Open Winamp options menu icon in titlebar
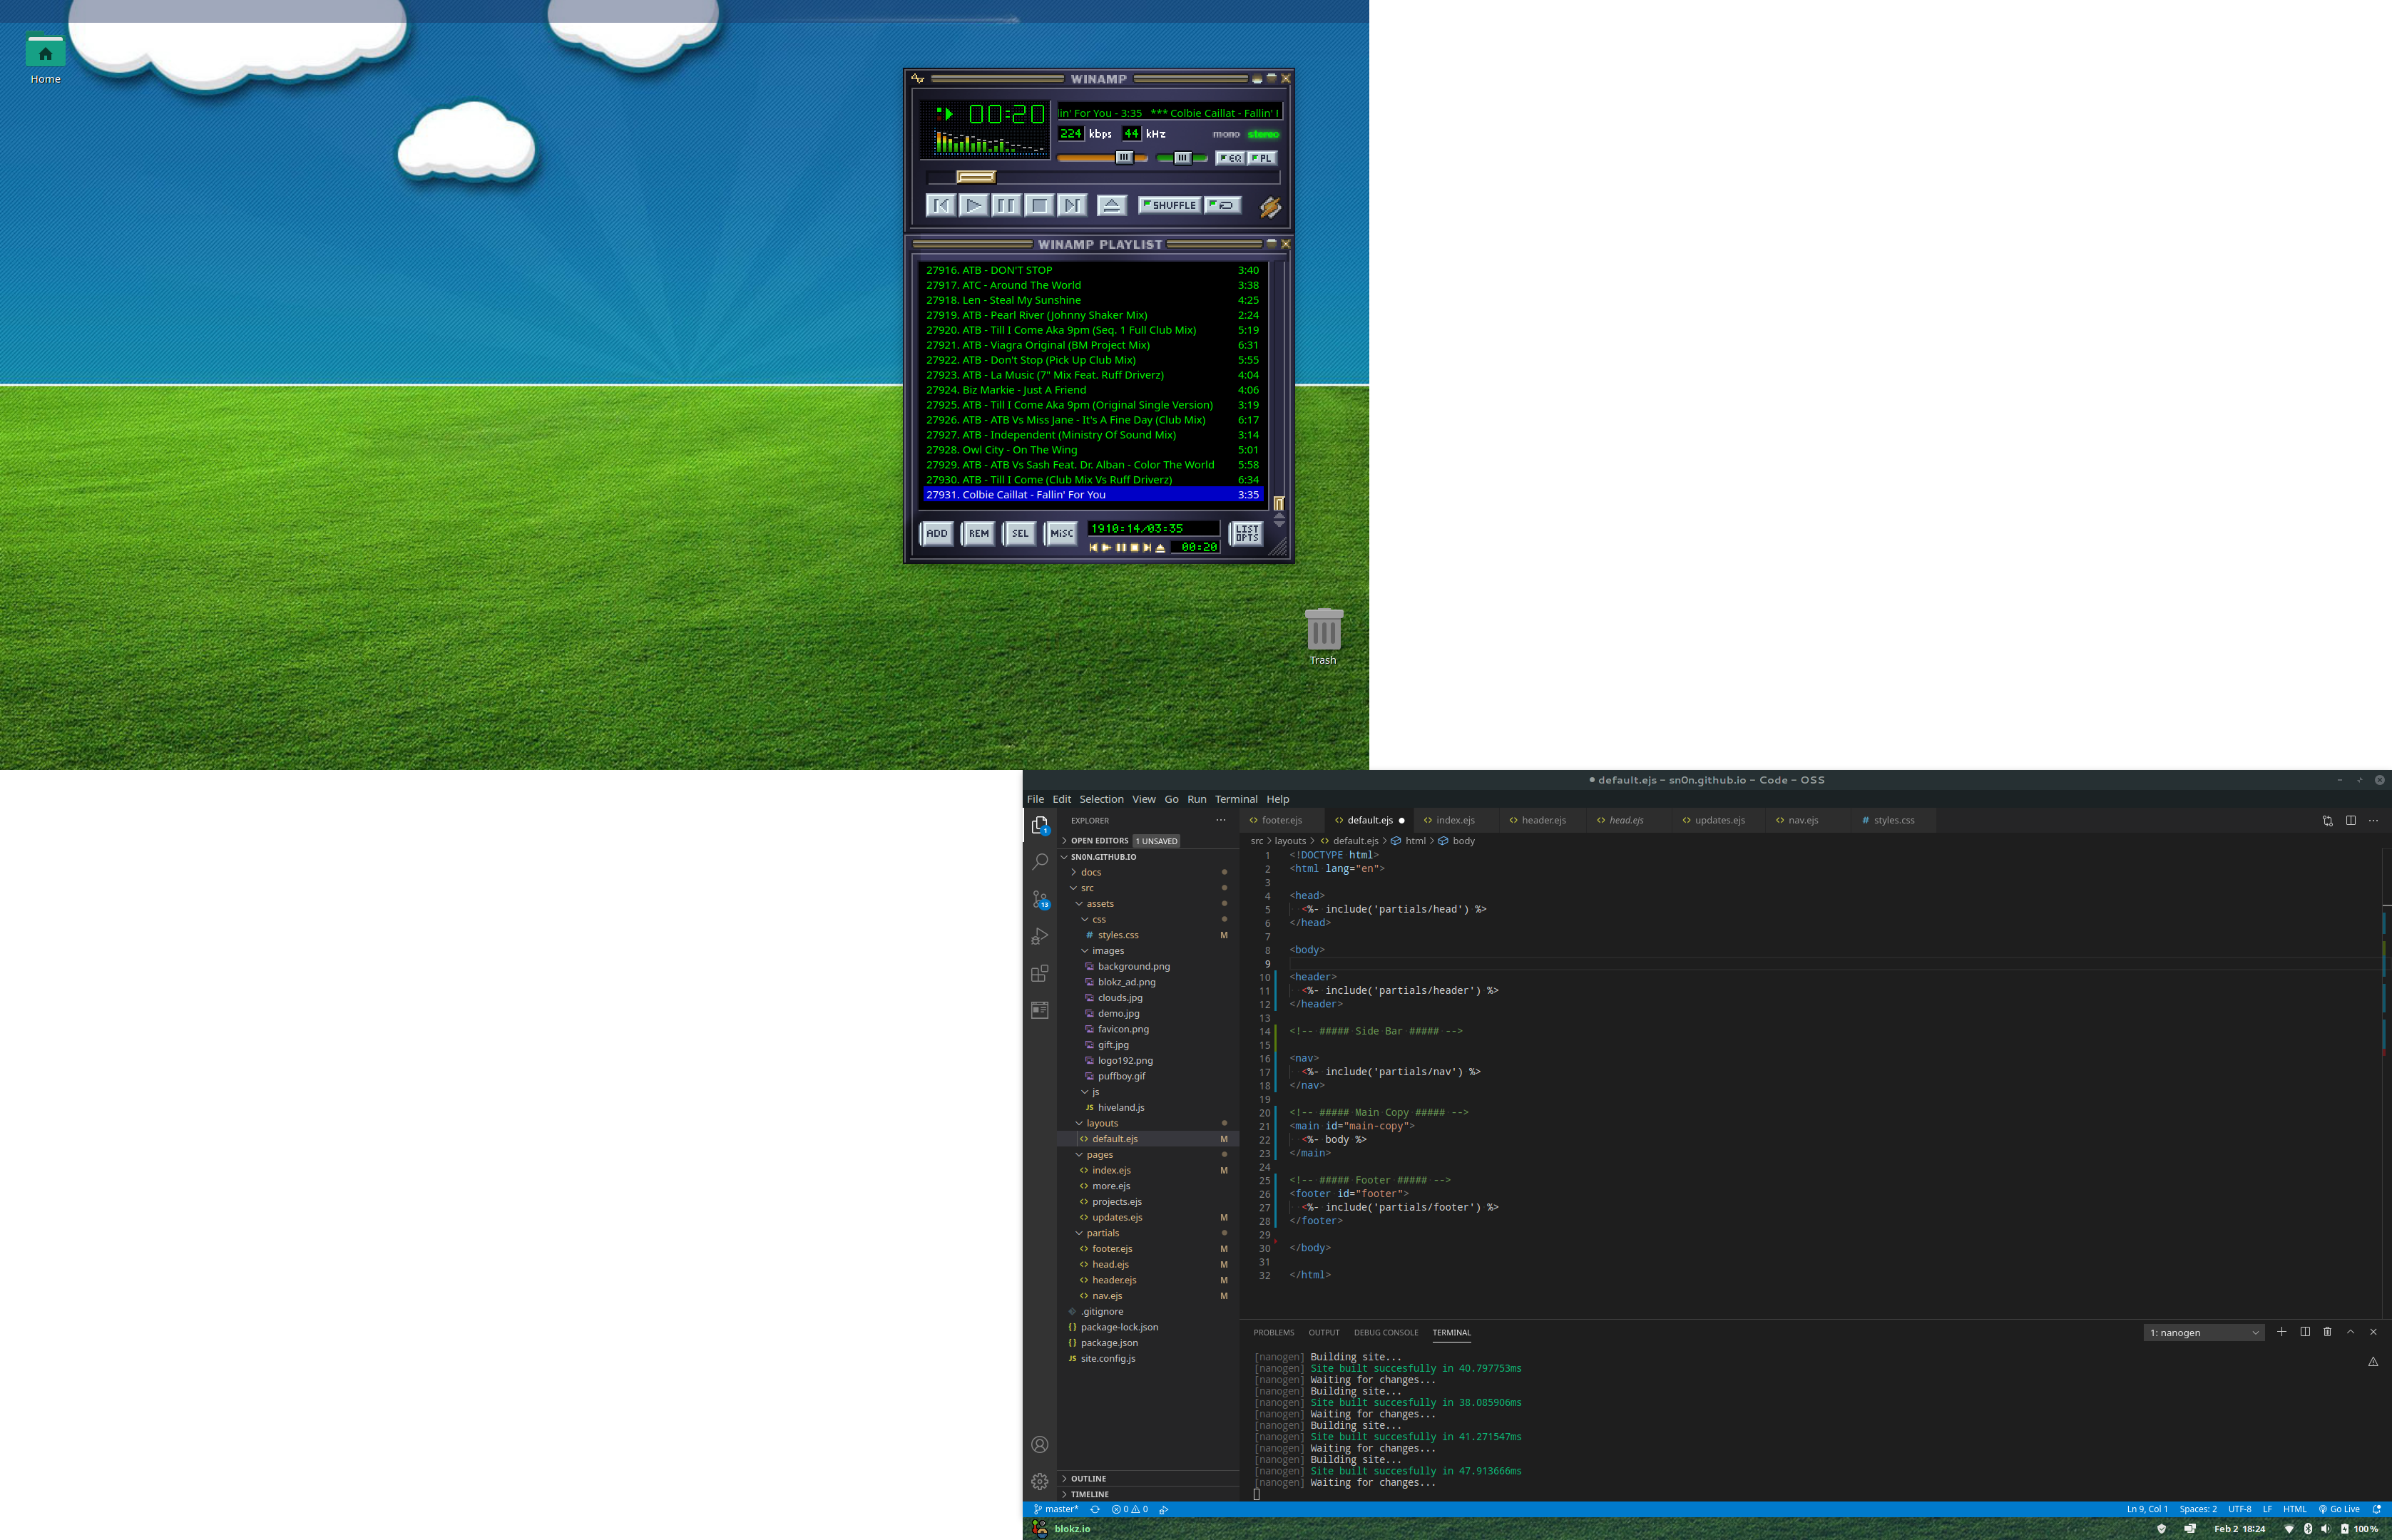This screenshot has width=2392, height=1540. (x=917, y=78)
